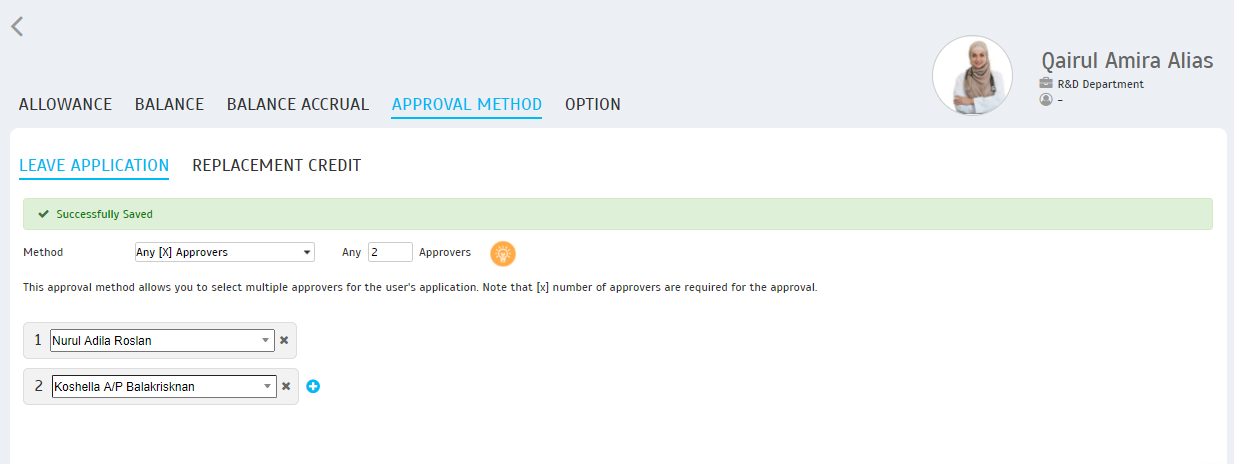The height and width of the screenshot is (464, 1234).
Task: Open the Balance tab
Action: click(x=169, y=104)
